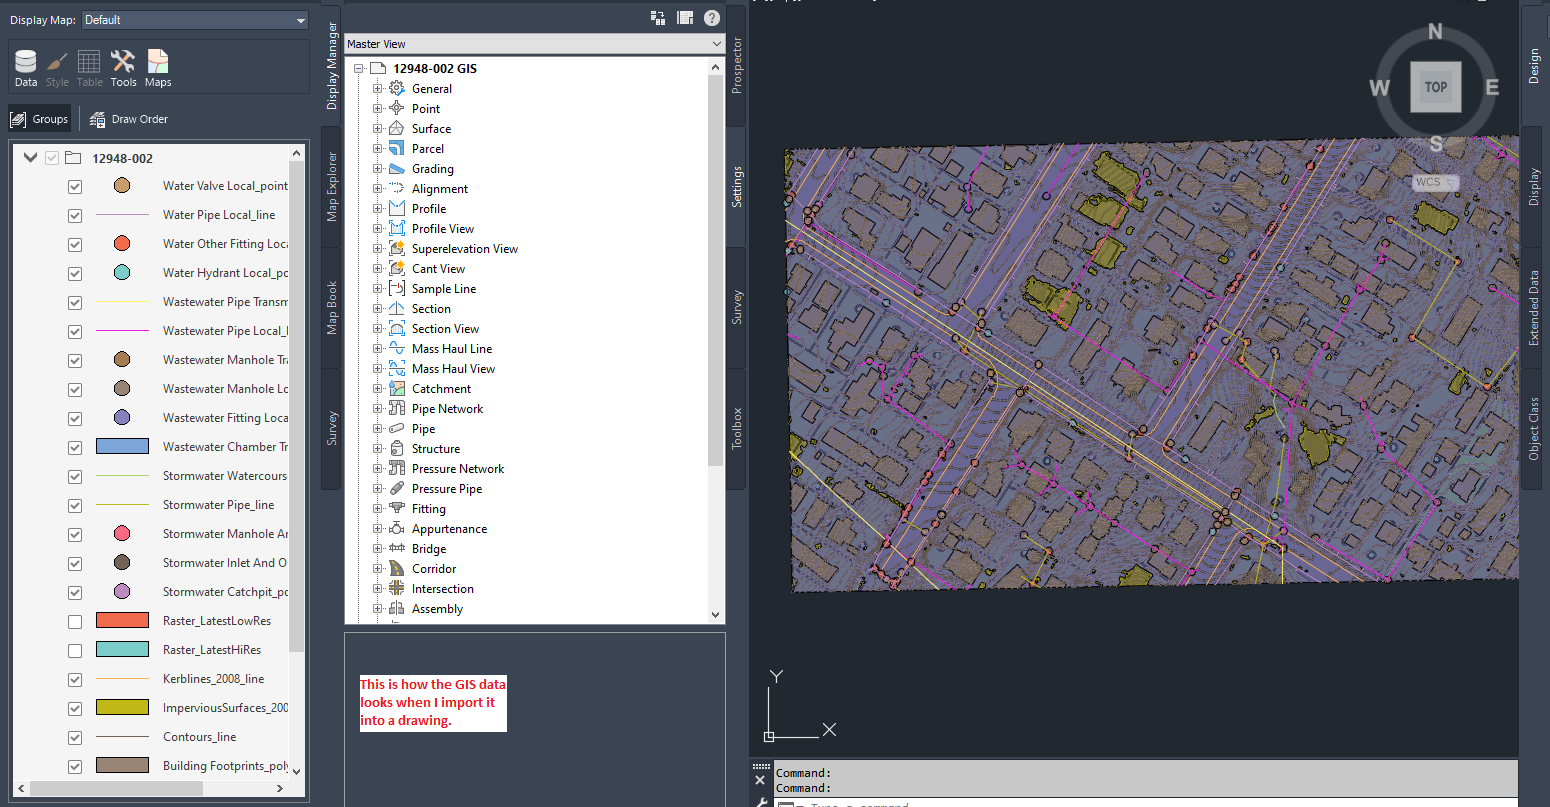Click the TOP face of ViewCube

[1435, 87]
